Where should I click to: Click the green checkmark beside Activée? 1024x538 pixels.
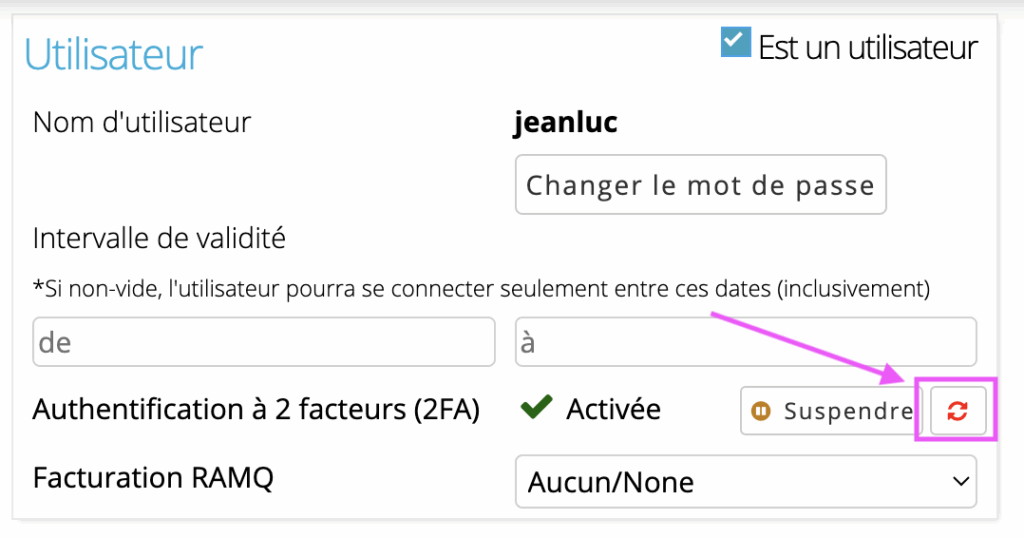click(x=536, y=407)
